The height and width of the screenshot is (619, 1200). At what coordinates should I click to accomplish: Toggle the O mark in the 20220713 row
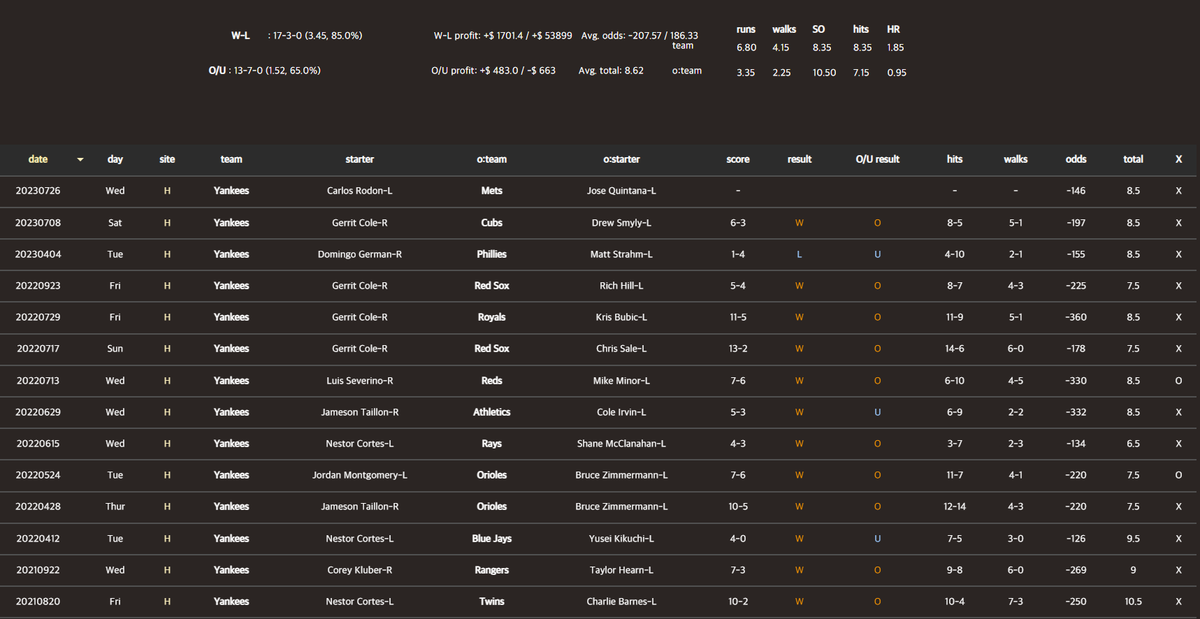(x=1179, y=380)
